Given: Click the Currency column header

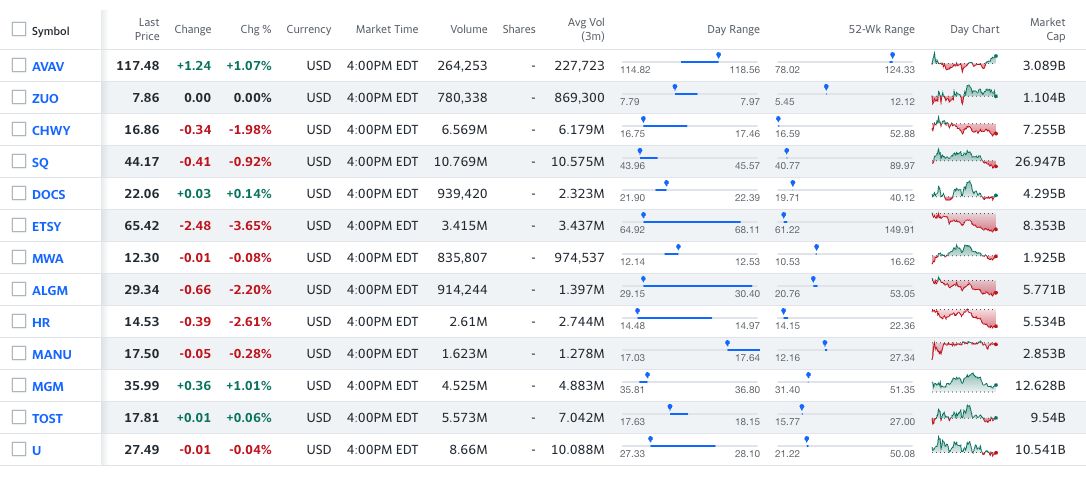Looking at the screenshot, I should (309, 29).
